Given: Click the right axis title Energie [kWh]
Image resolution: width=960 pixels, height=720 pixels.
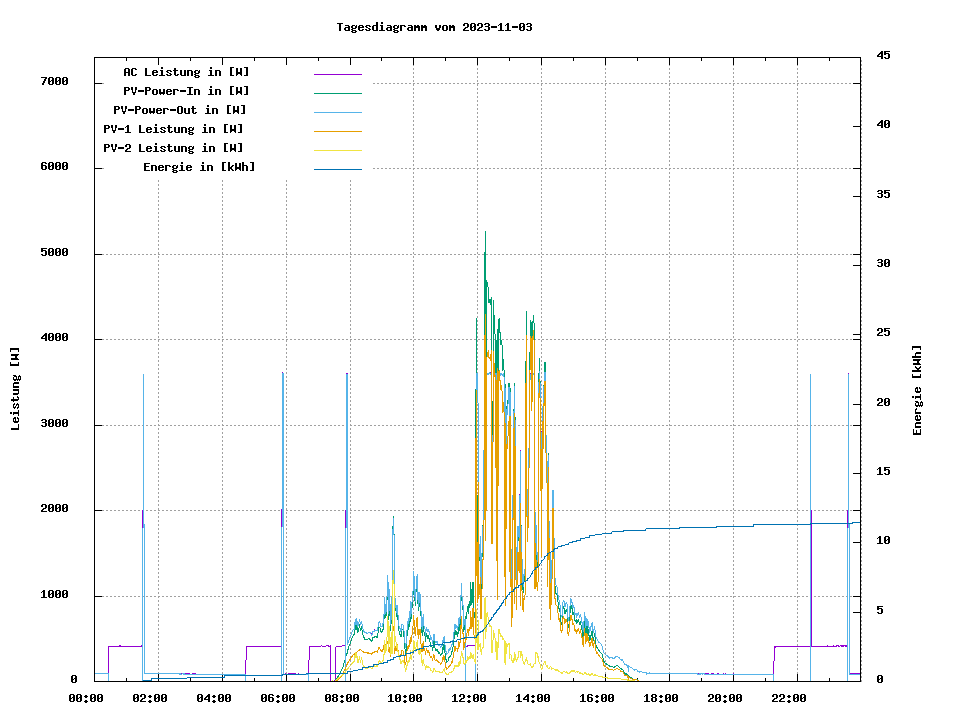Looking at the screenshot, I should click(918, 390).
